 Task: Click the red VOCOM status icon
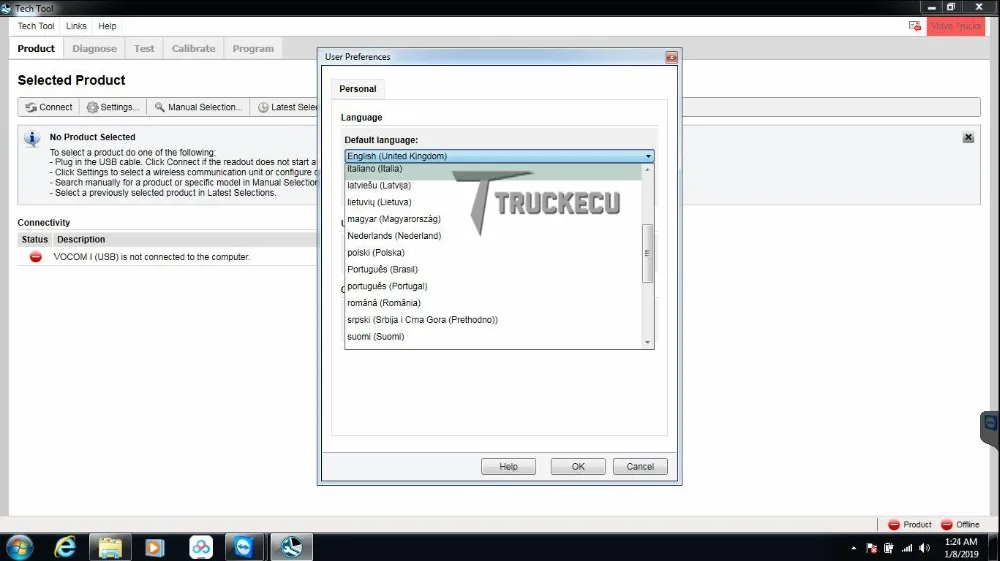tap(36, 257)
